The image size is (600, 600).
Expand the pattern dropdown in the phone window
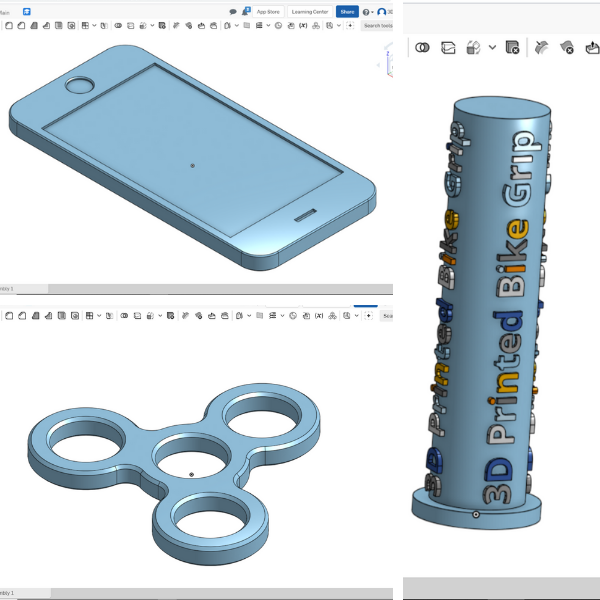tap(94, 26)
